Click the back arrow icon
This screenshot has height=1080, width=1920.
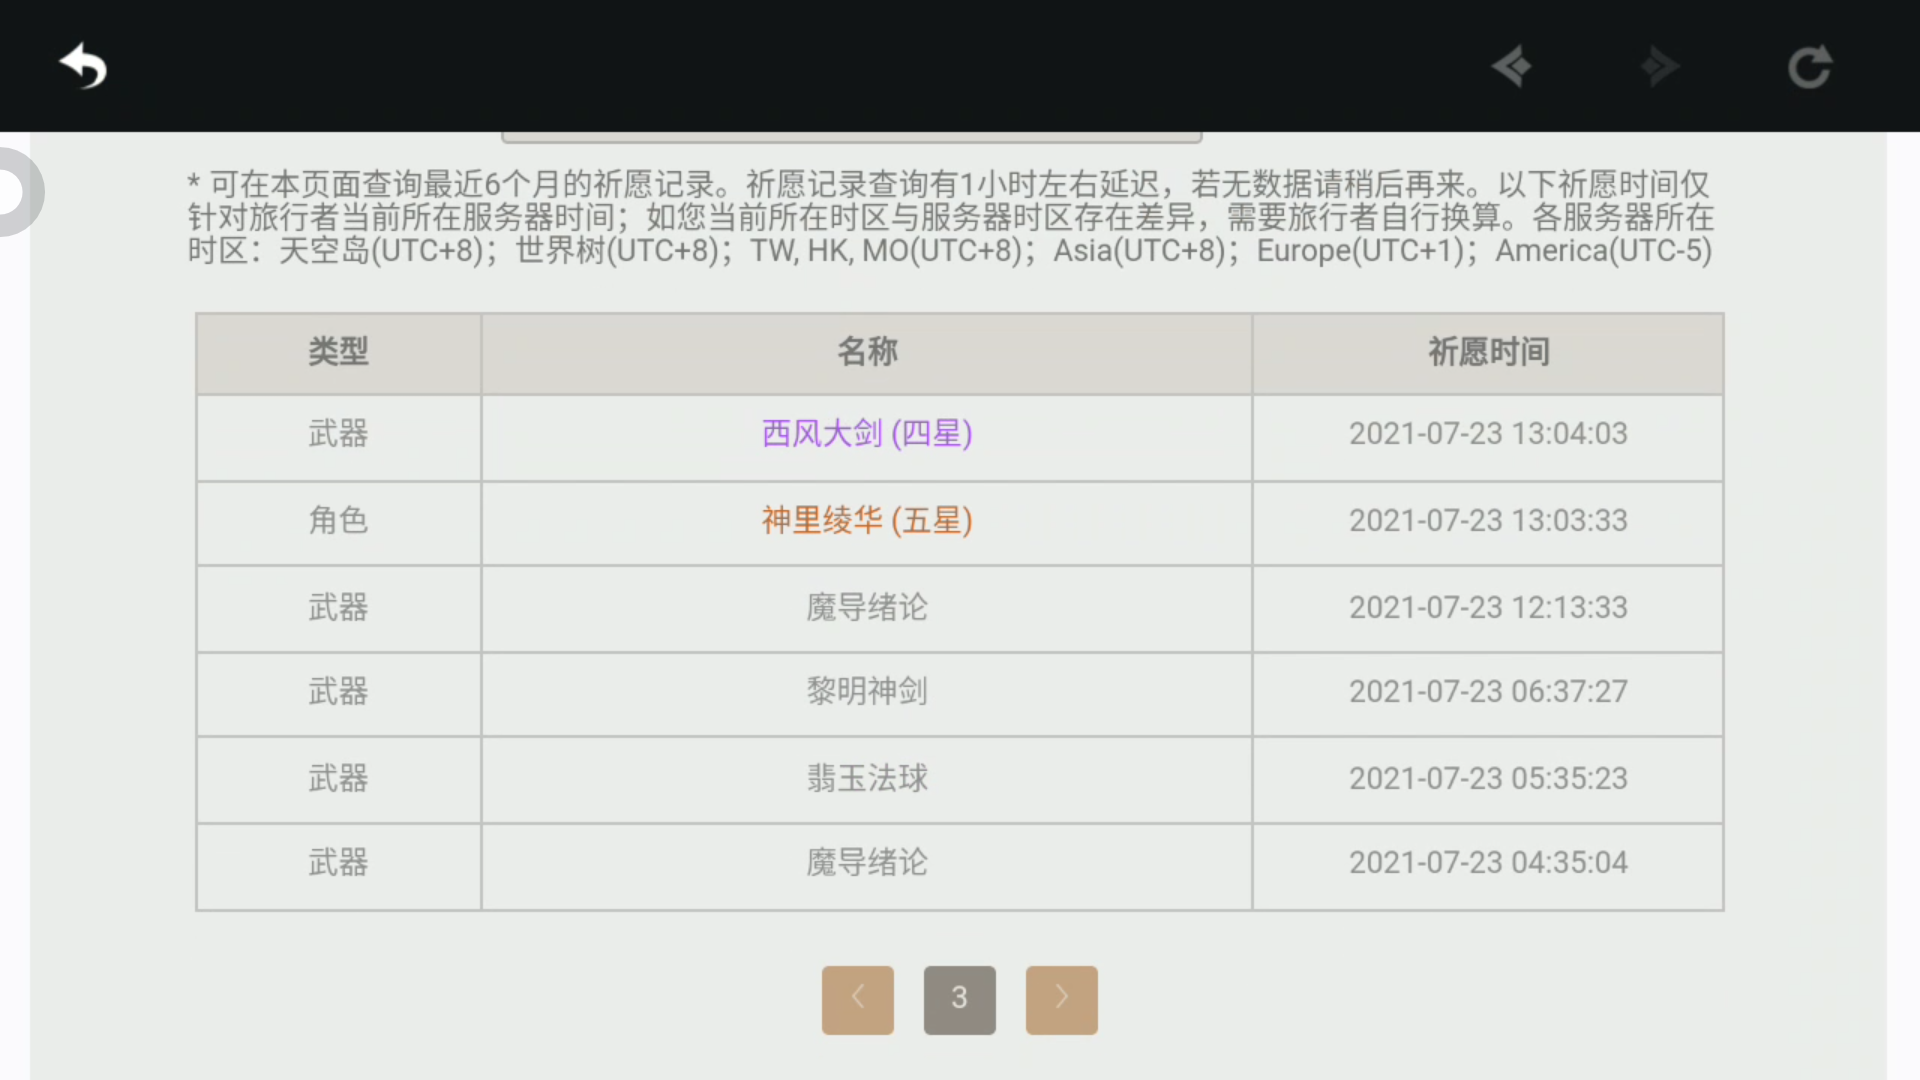click(84, 67)
